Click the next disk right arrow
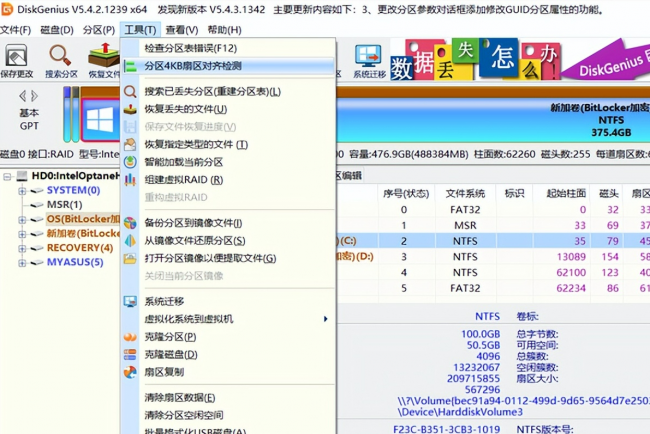The width and height of the screenshot is (650, 434). pyautogui.click(x=34, y=96)
